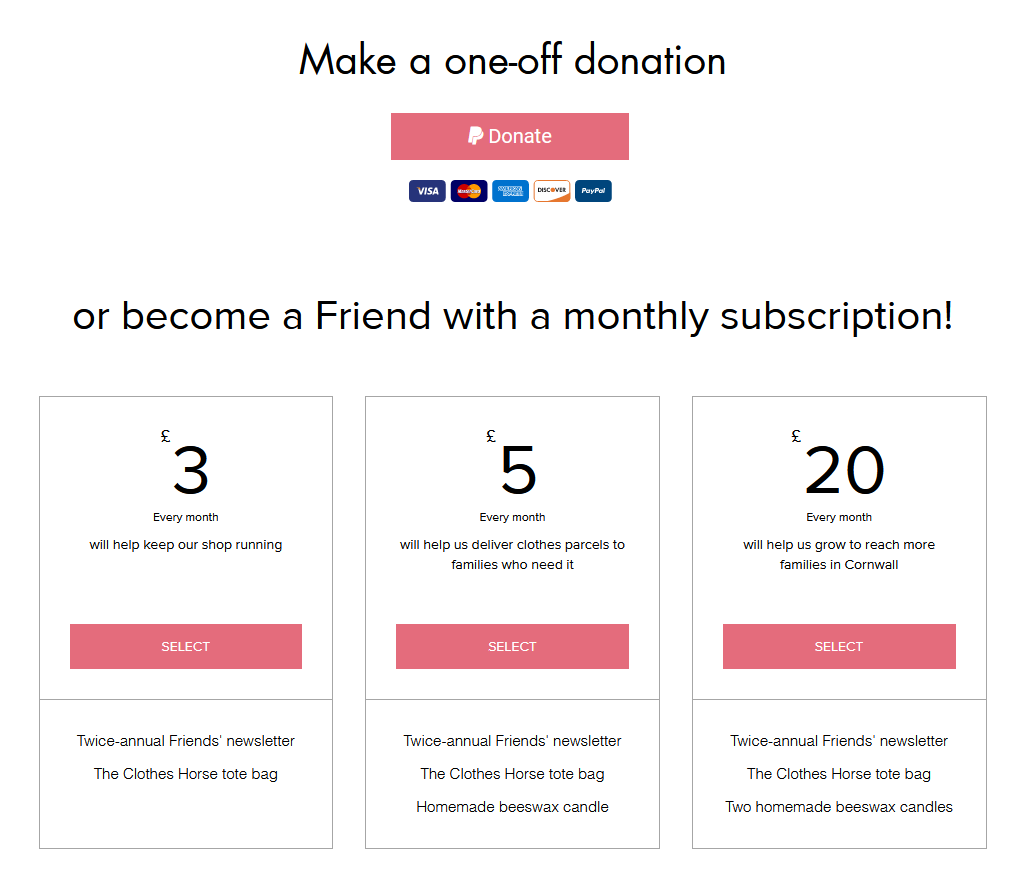Click 'The Clothes Horse tote bag' in £3 plan
This screenshot has width=1027, height=883.
(186, 774)
